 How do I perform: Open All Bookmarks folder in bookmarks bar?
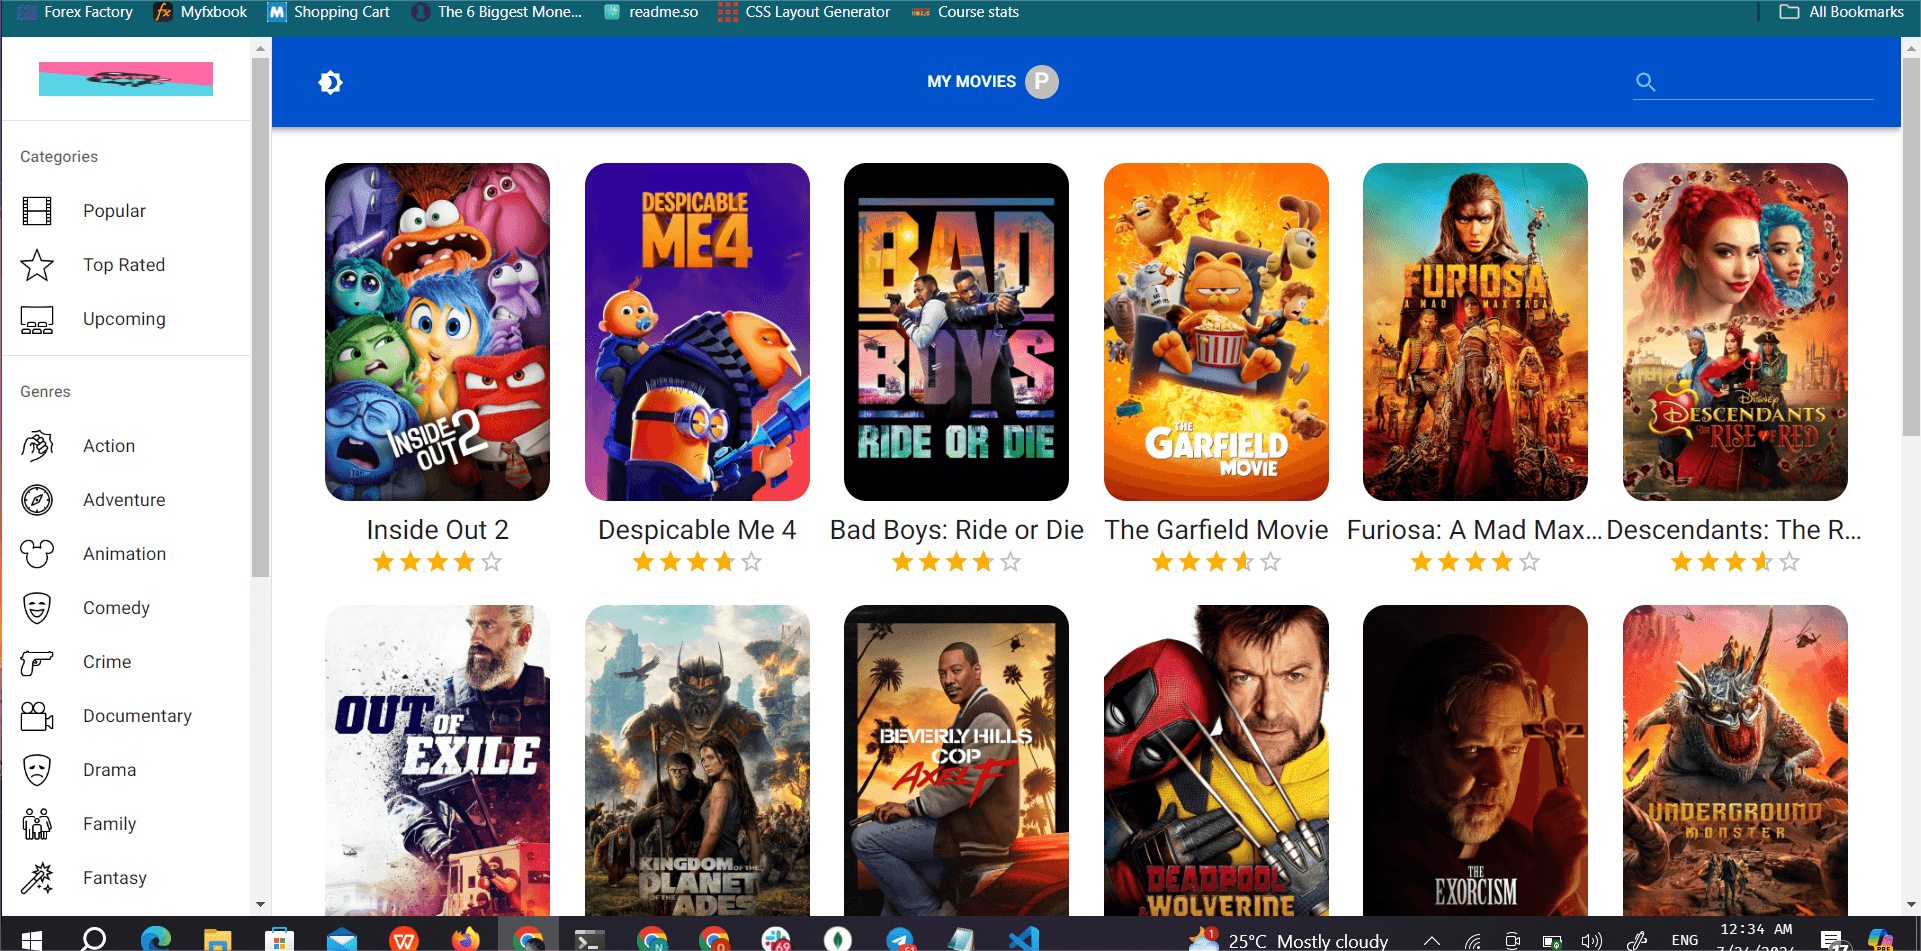1841,12
